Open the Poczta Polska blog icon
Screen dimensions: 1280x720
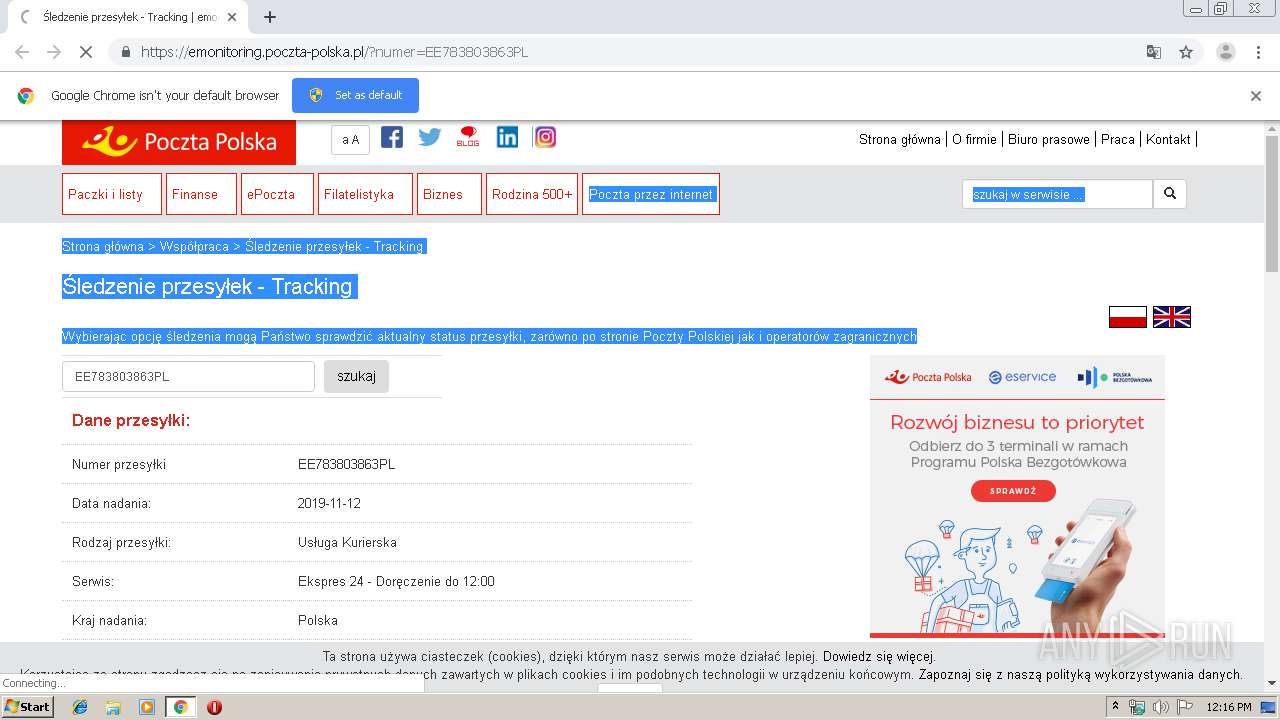click(x=468, y=137)
